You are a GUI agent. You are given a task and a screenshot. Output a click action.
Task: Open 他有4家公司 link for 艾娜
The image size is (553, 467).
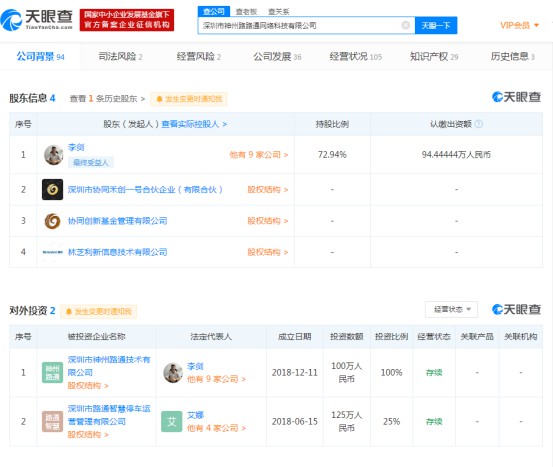click(x=216, y=428)
